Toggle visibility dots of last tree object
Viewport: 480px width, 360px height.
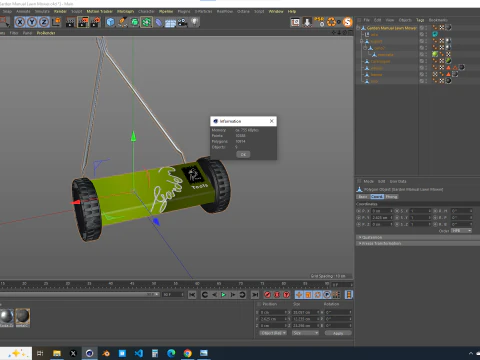426,81
